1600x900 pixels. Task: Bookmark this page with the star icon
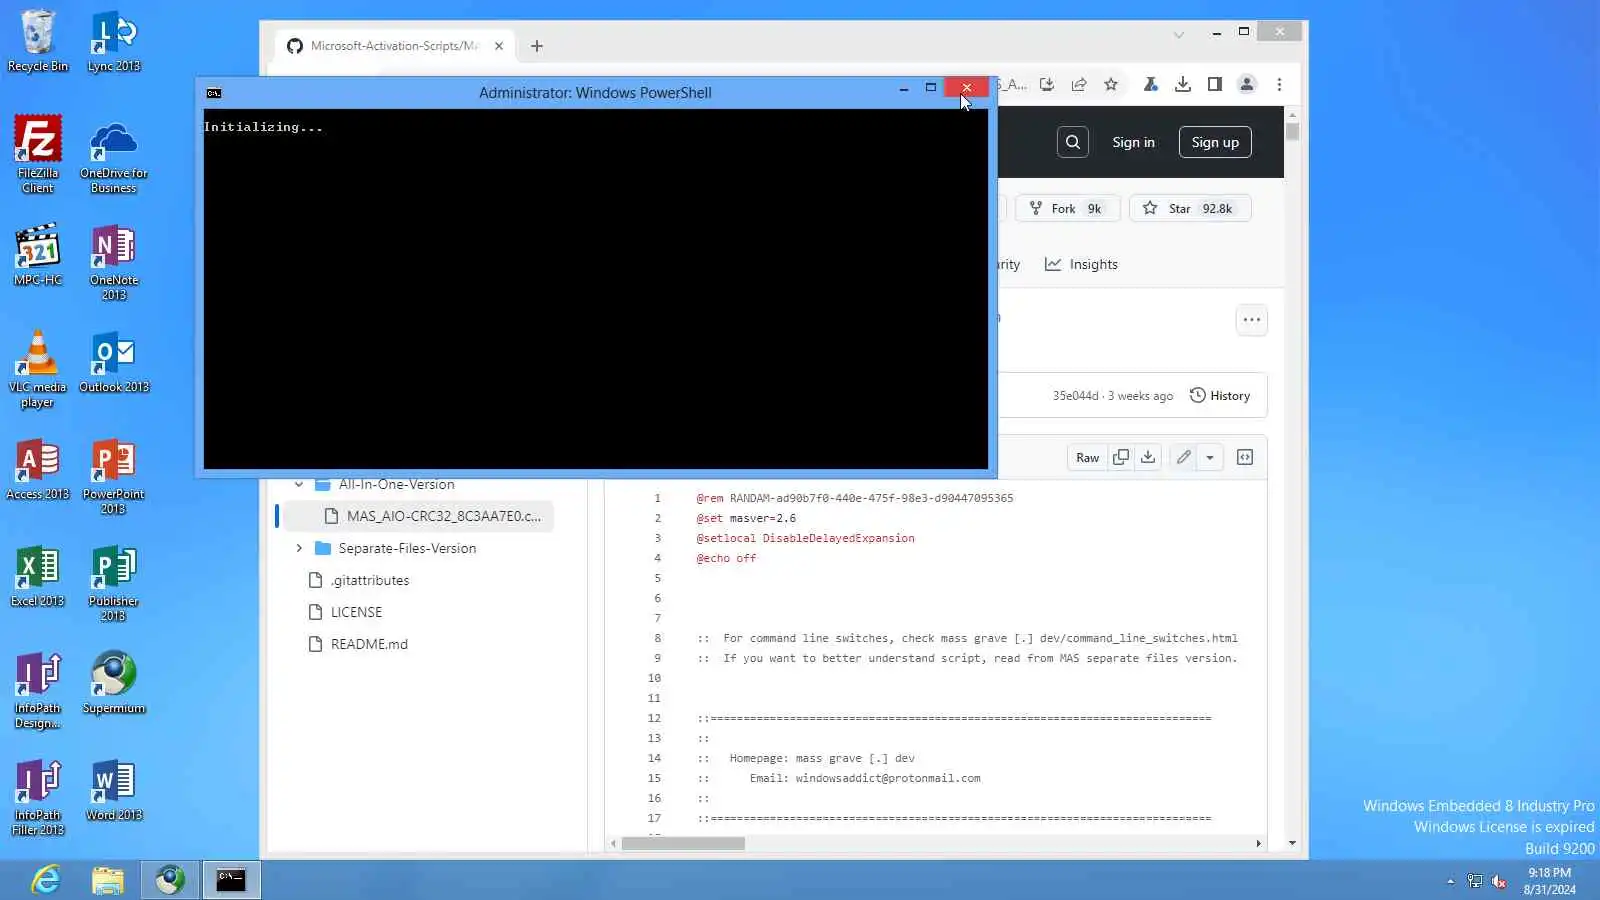tap(1111, 85)
